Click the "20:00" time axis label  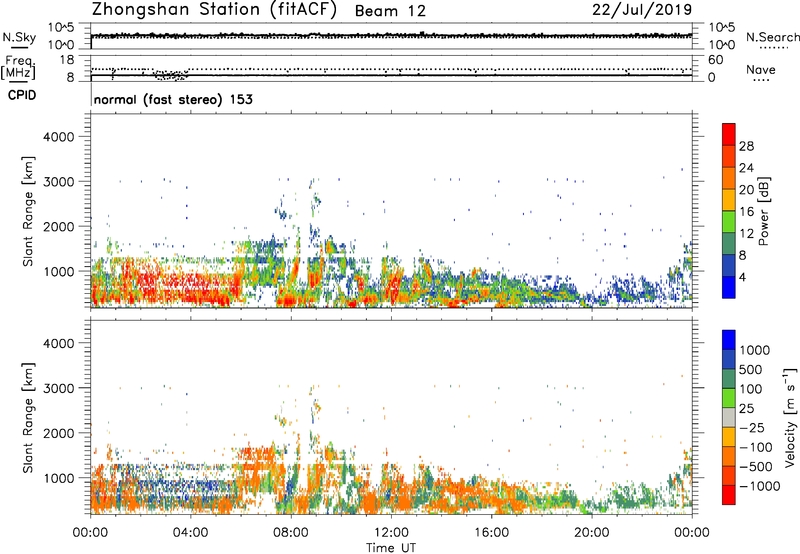point(592,533)
